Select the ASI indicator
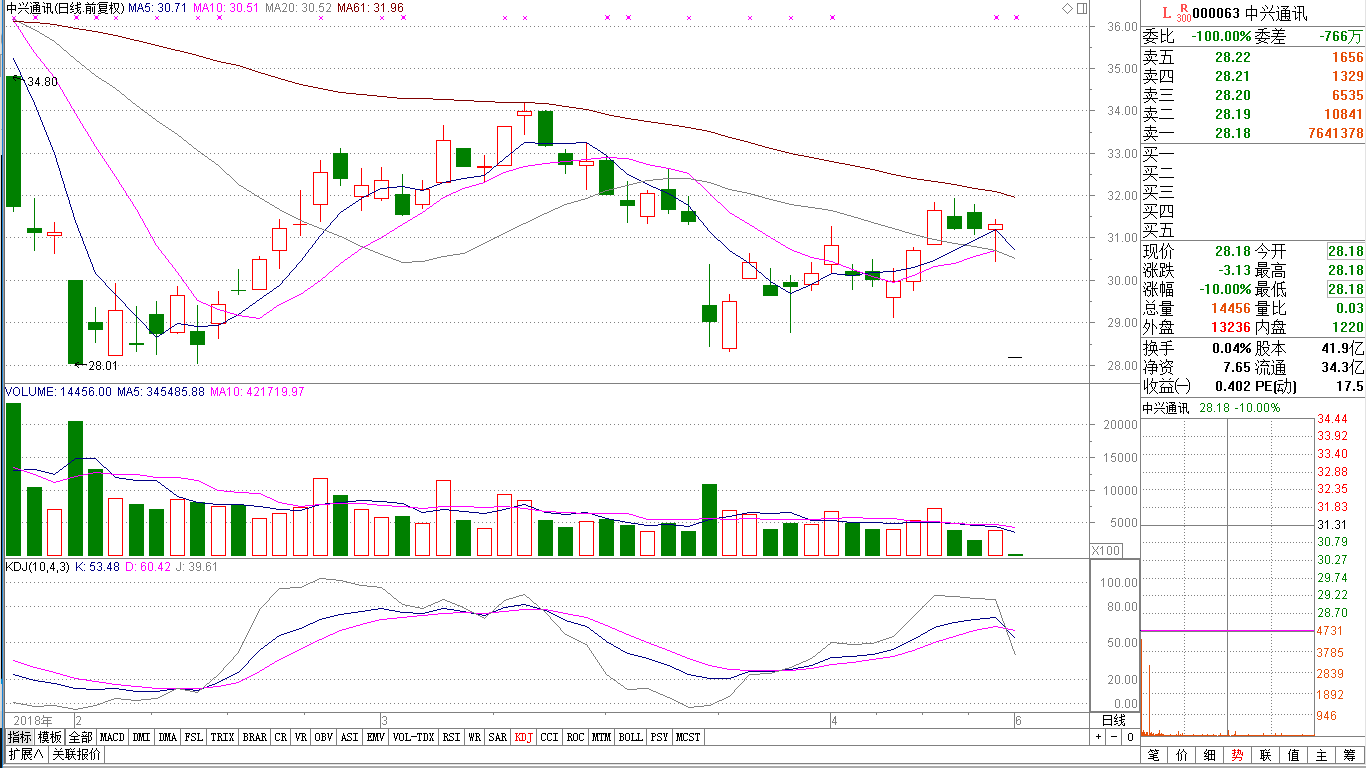Viewport: 1366px width, 768px height. [x=349, y=737]
